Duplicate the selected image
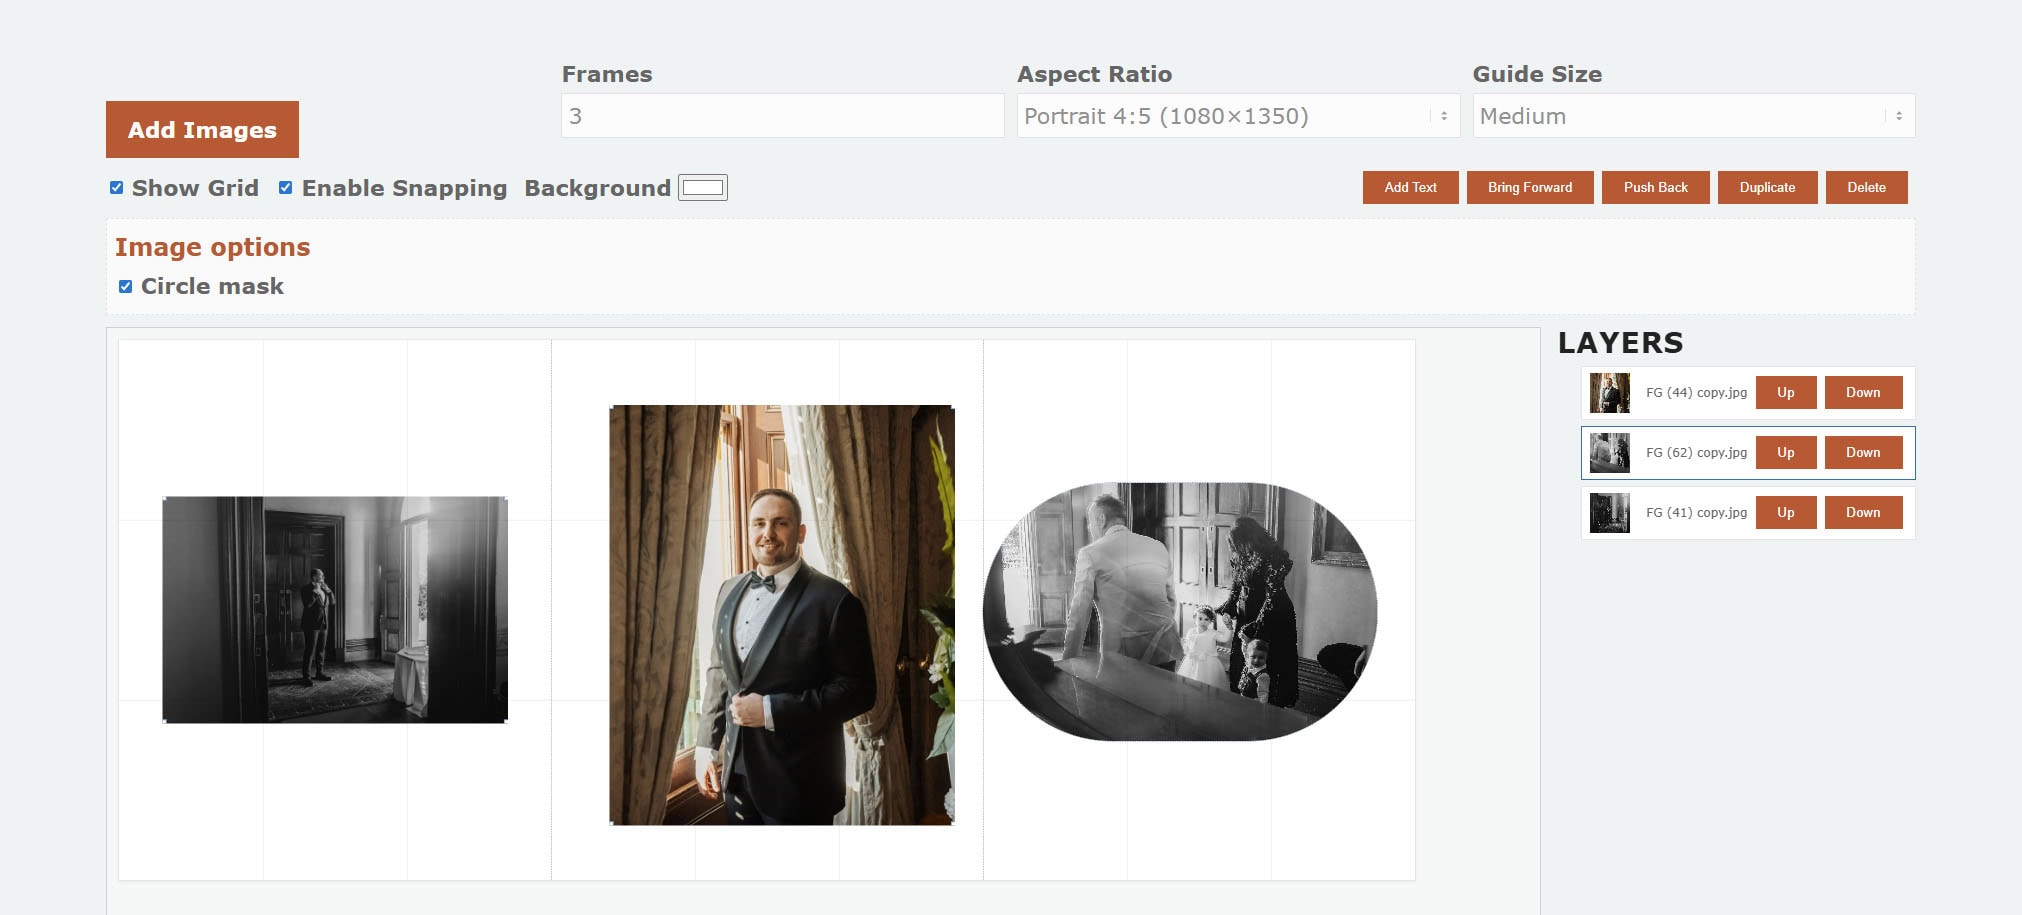Screen dimensions: 2022x915 pos(1767,187)
